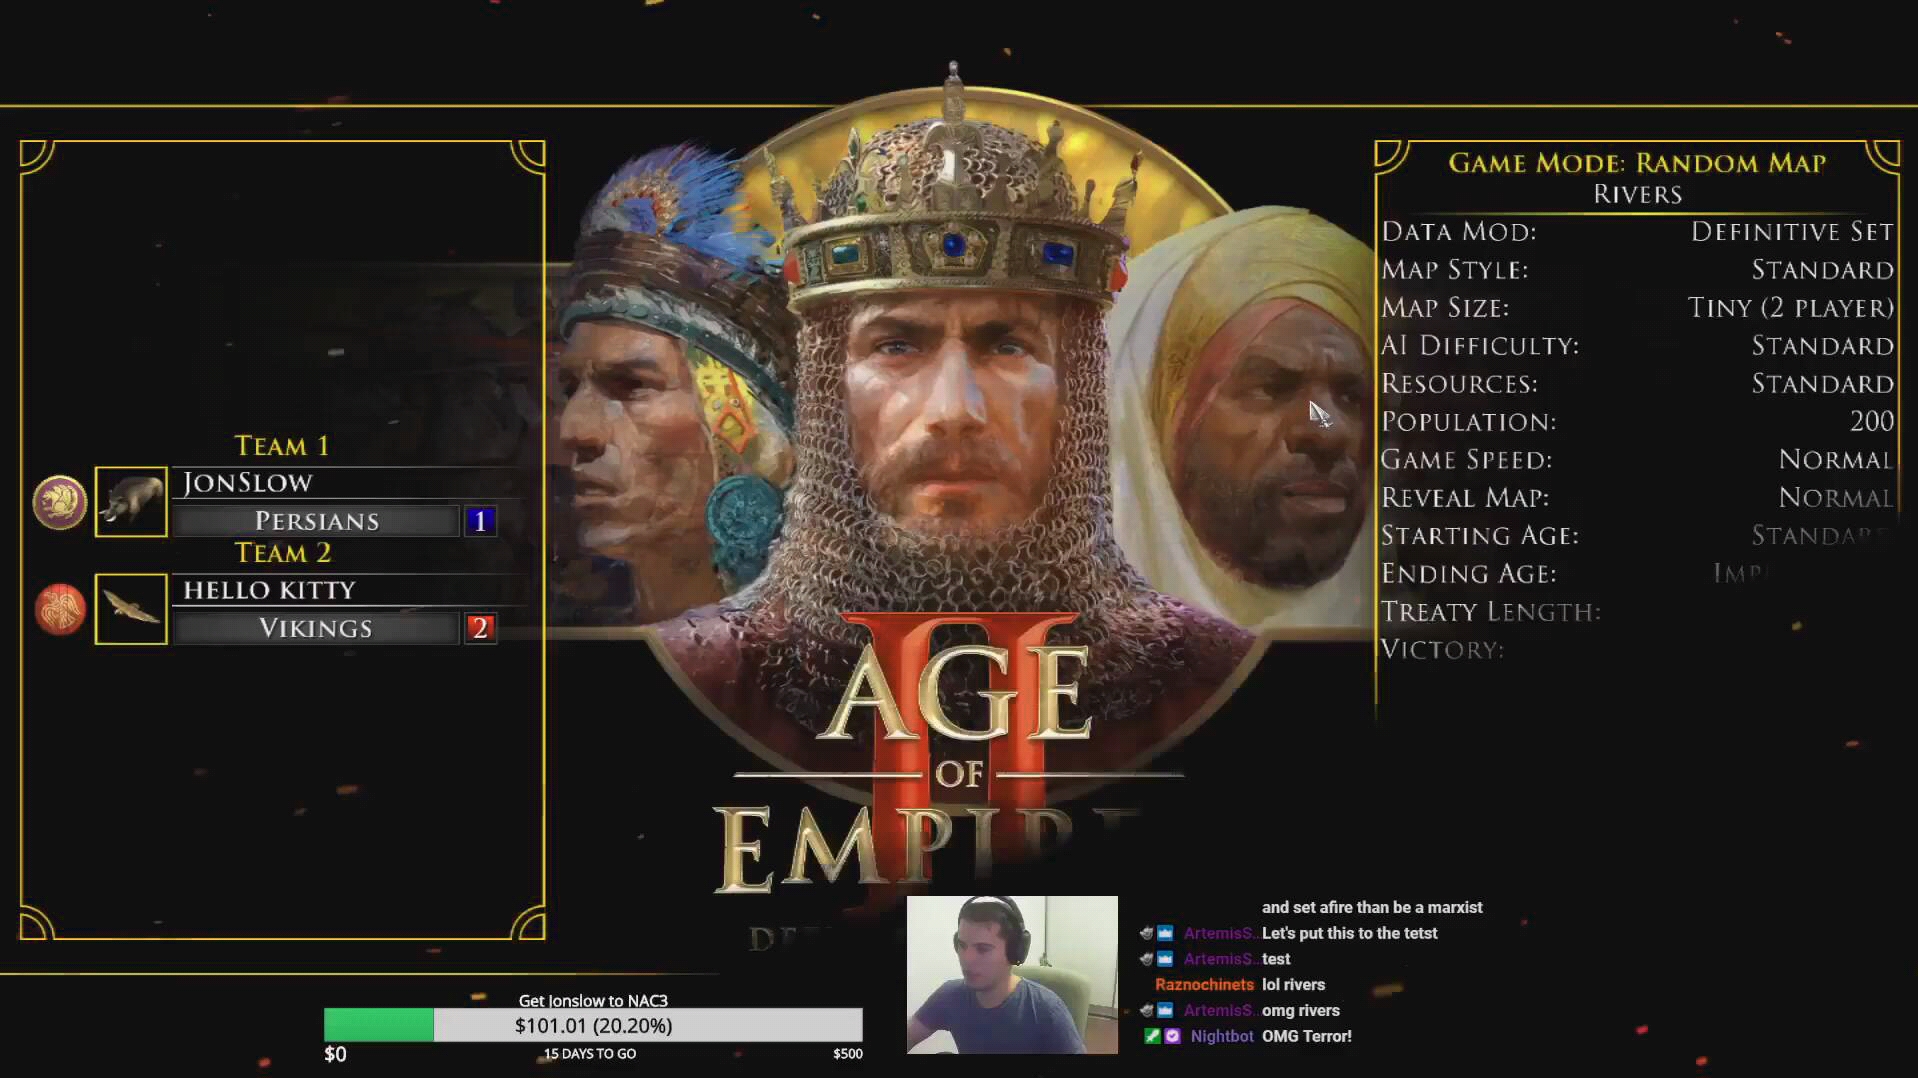
Task: Click the 'Victory:' label
Action: coord(1442,650)
